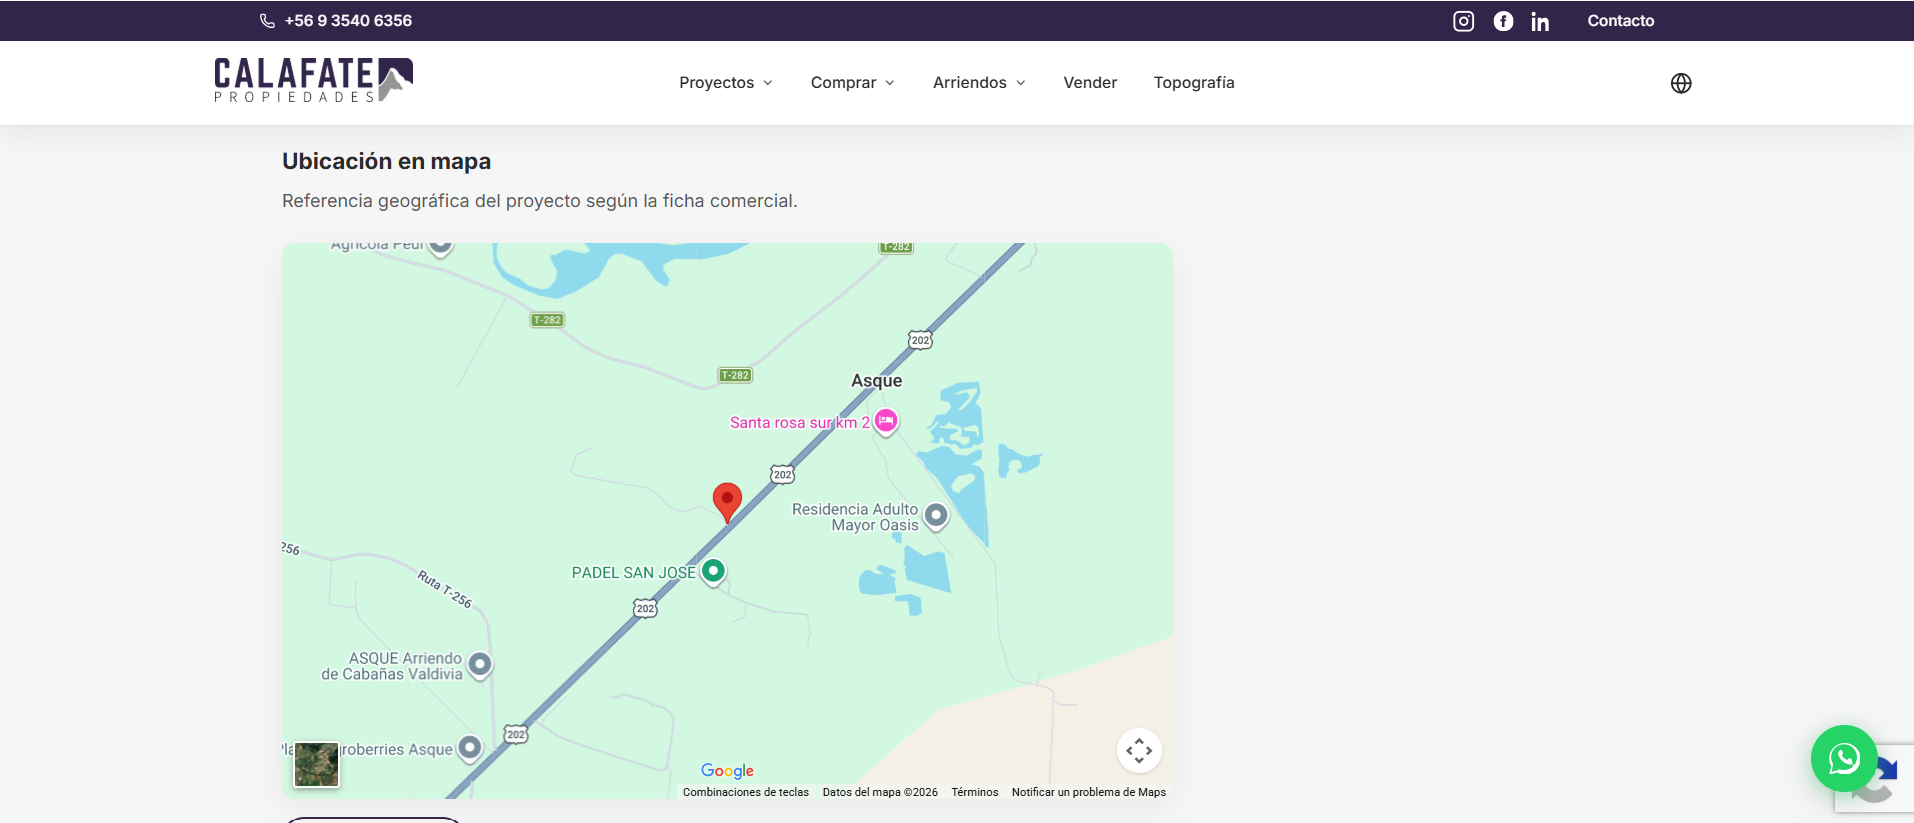Image resolution: width=1914 pixels, height=823 pixels.
Task: Open the LinkedIn icon in top bar
Action: 1540,21
